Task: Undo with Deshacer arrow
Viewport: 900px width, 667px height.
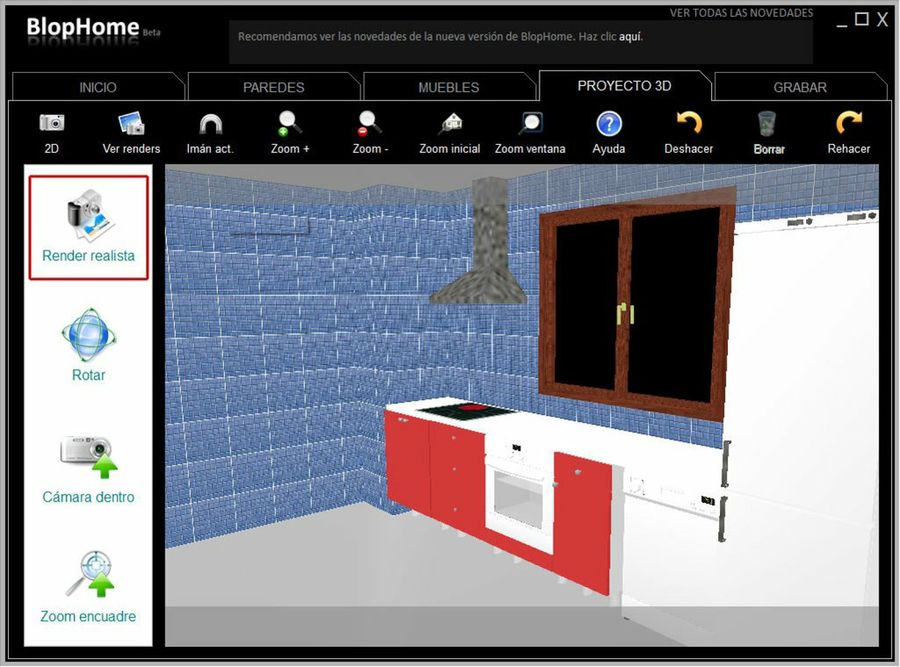Action: tap(688, 124)
